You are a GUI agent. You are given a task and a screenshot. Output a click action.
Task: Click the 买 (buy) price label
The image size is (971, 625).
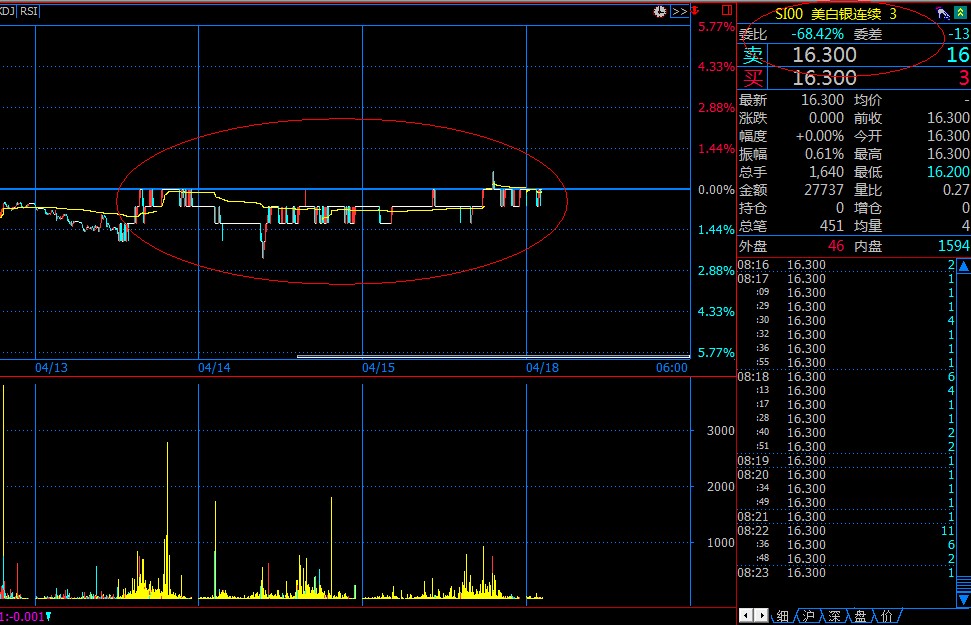coord(752,78)
